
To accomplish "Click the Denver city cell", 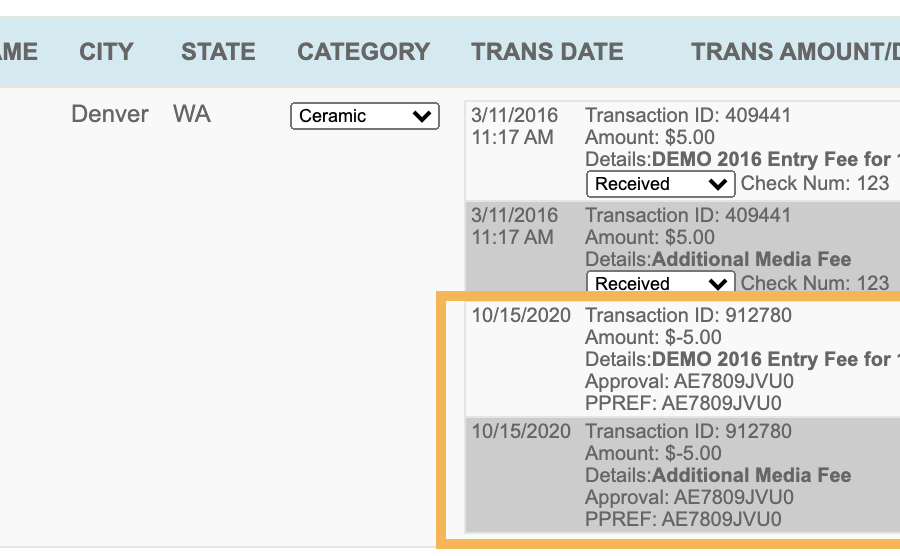I will coord(110,114).
